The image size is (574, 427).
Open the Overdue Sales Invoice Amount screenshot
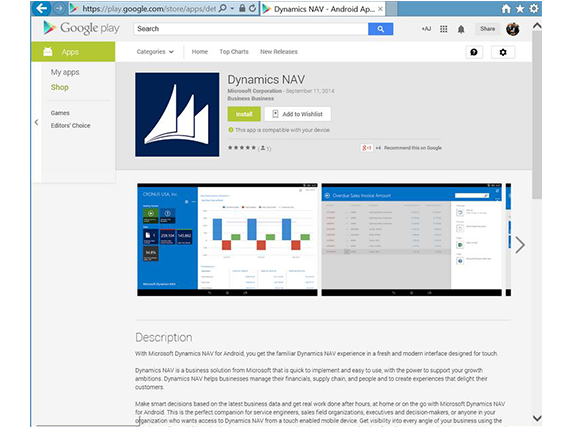pyautogui.click(x=411, y=240)
